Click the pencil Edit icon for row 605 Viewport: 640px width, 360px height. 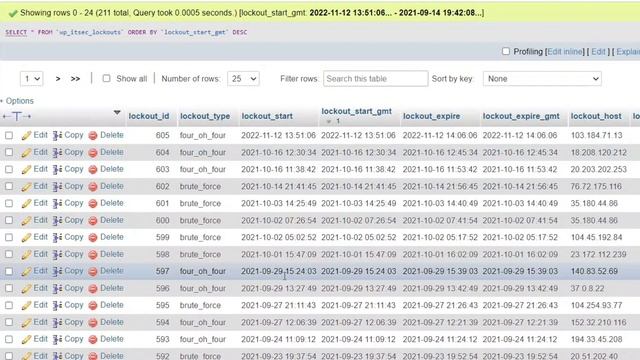point(27,136)
